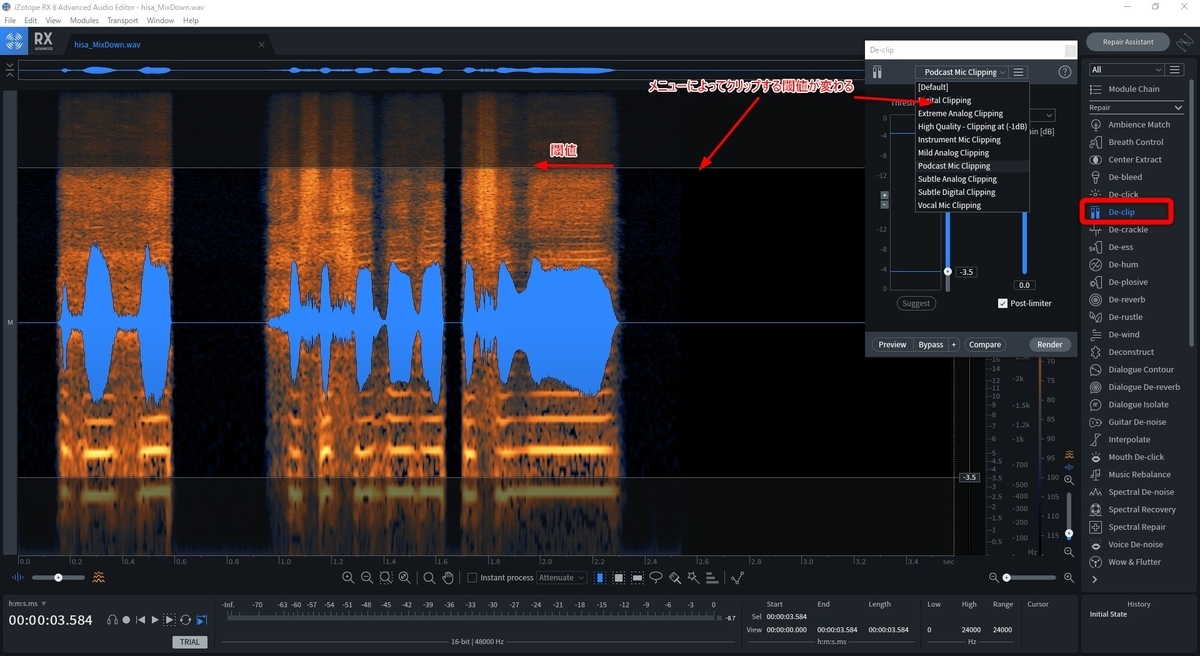Open Podcast Mic Clipping preset dropdown
1200x656 pixels.
[x=961, y=72]
